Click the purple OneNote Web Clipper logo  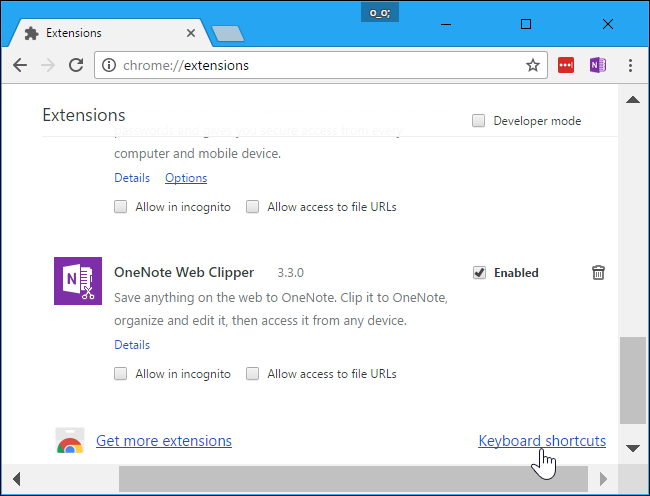[78, 281]
